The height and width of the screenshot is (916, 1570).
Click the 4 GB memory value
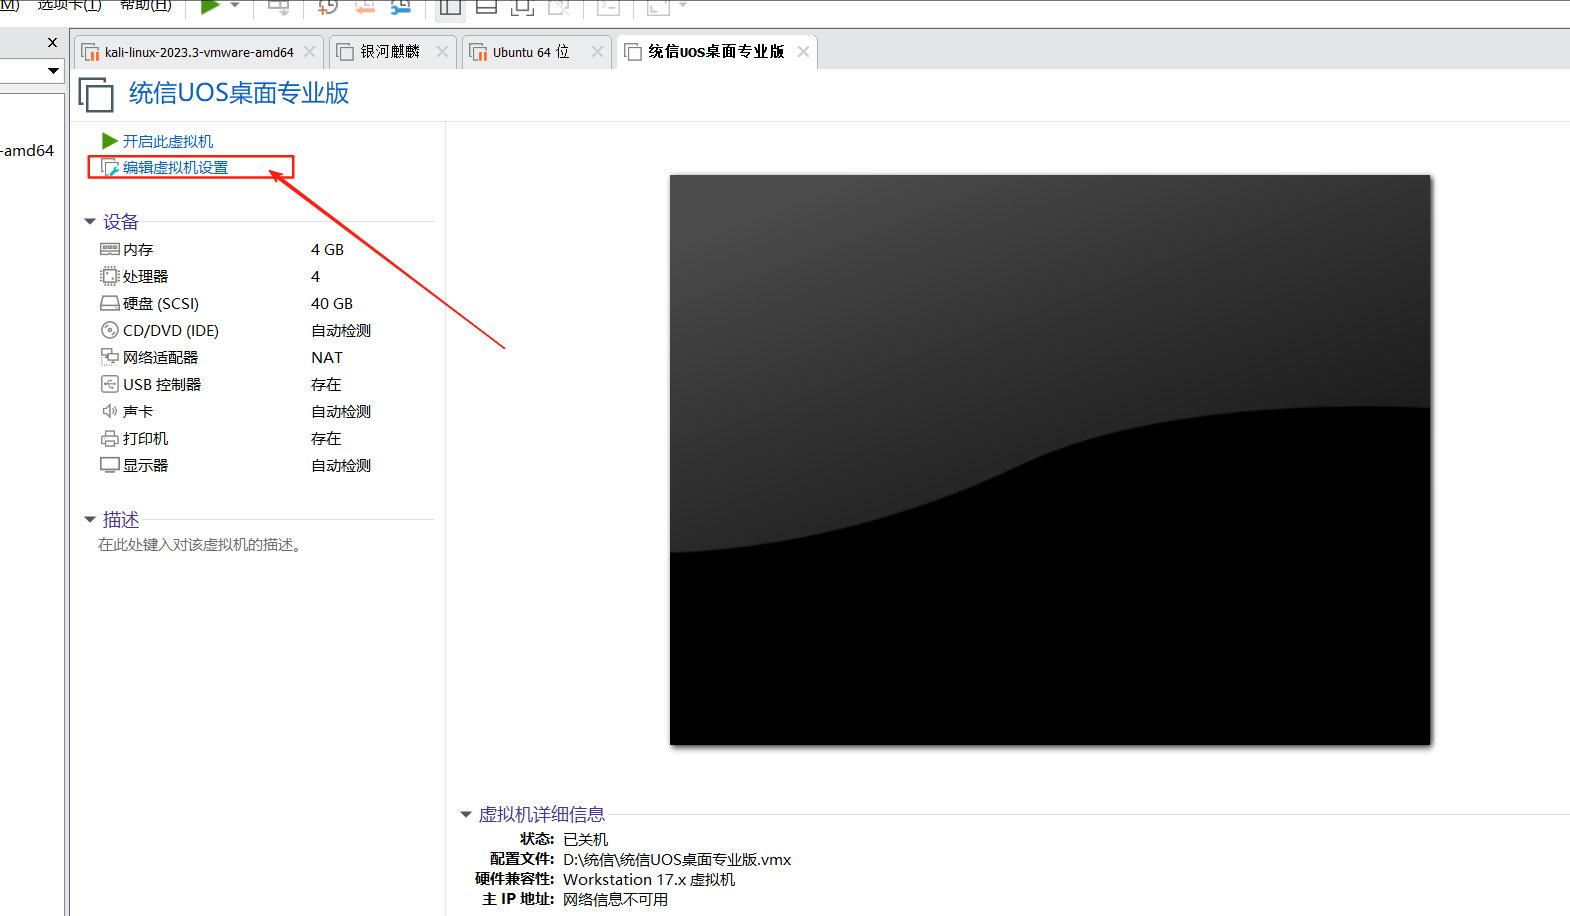[327, 250]
